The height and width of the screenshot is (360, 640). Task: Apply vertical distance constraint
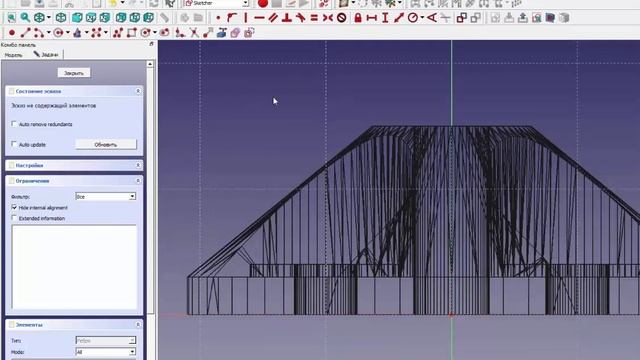click(385, 18)
